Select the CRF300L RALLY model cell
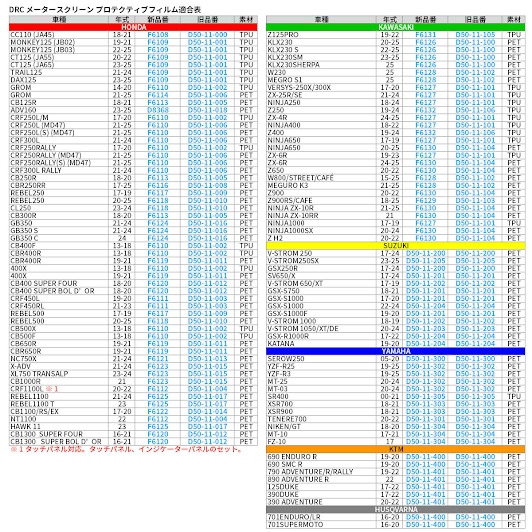 (59, 170)
